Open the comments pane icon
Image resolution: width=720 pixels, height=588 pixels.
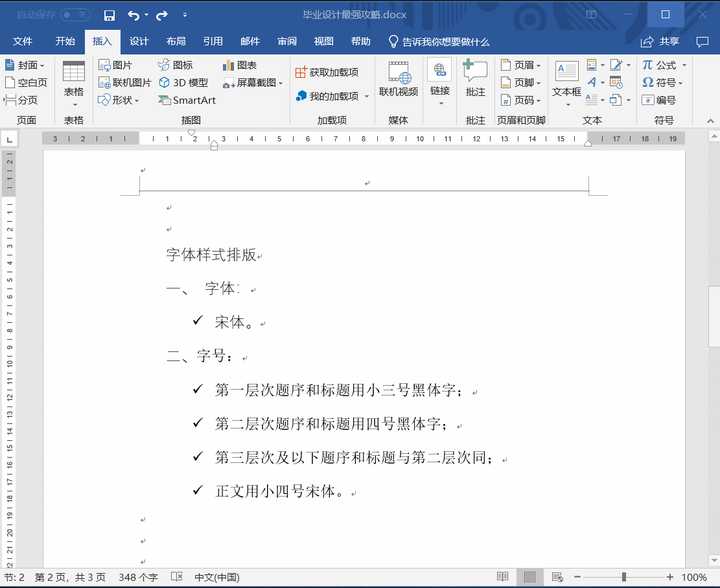[x=702, y=42]
